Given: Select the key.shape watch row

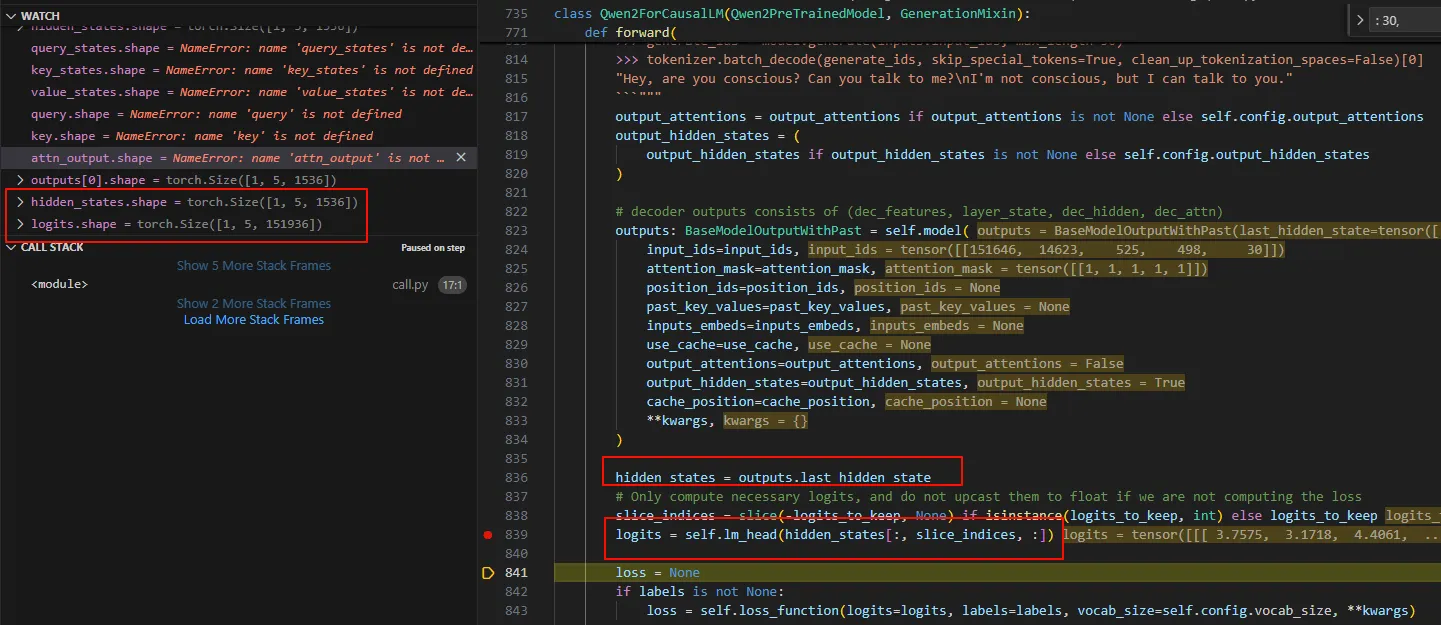Looking at the screenshot, I should (x=238, y=136).
